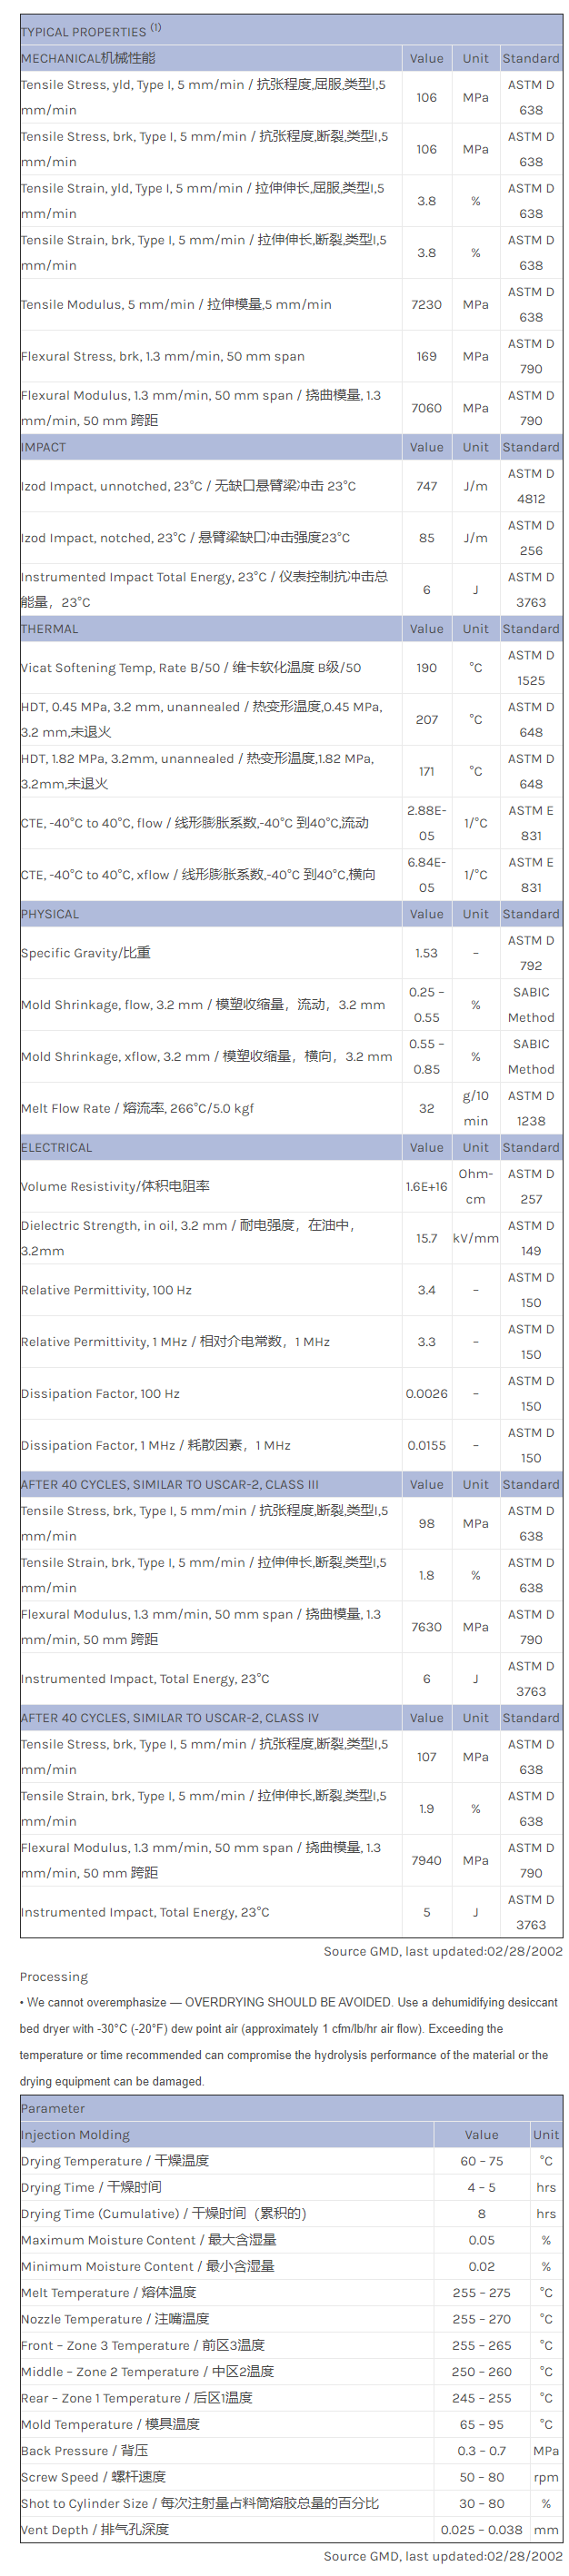Click the Izod notched value 85
Image resolution: width=569 pixels, height=2576 pixels.
click(x=426, y=538)
